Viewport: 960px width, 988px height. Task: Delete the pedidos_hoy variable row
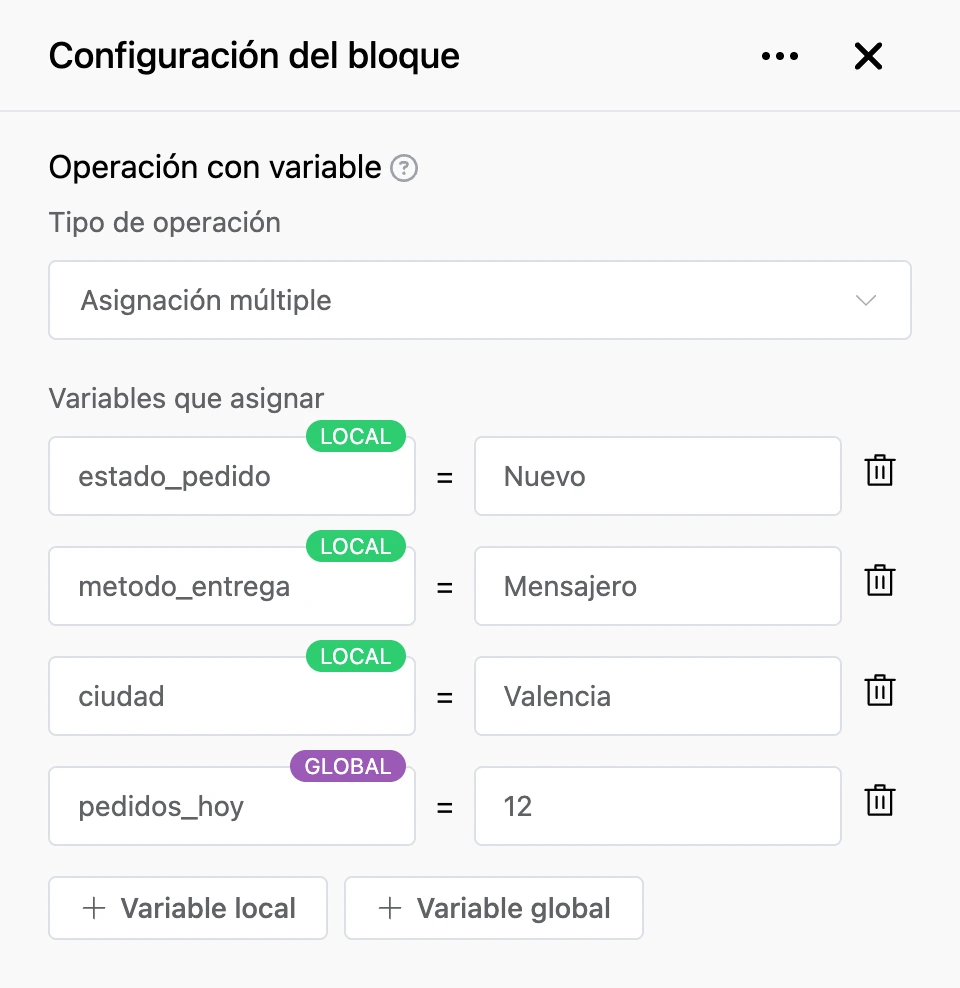[880, 800]
